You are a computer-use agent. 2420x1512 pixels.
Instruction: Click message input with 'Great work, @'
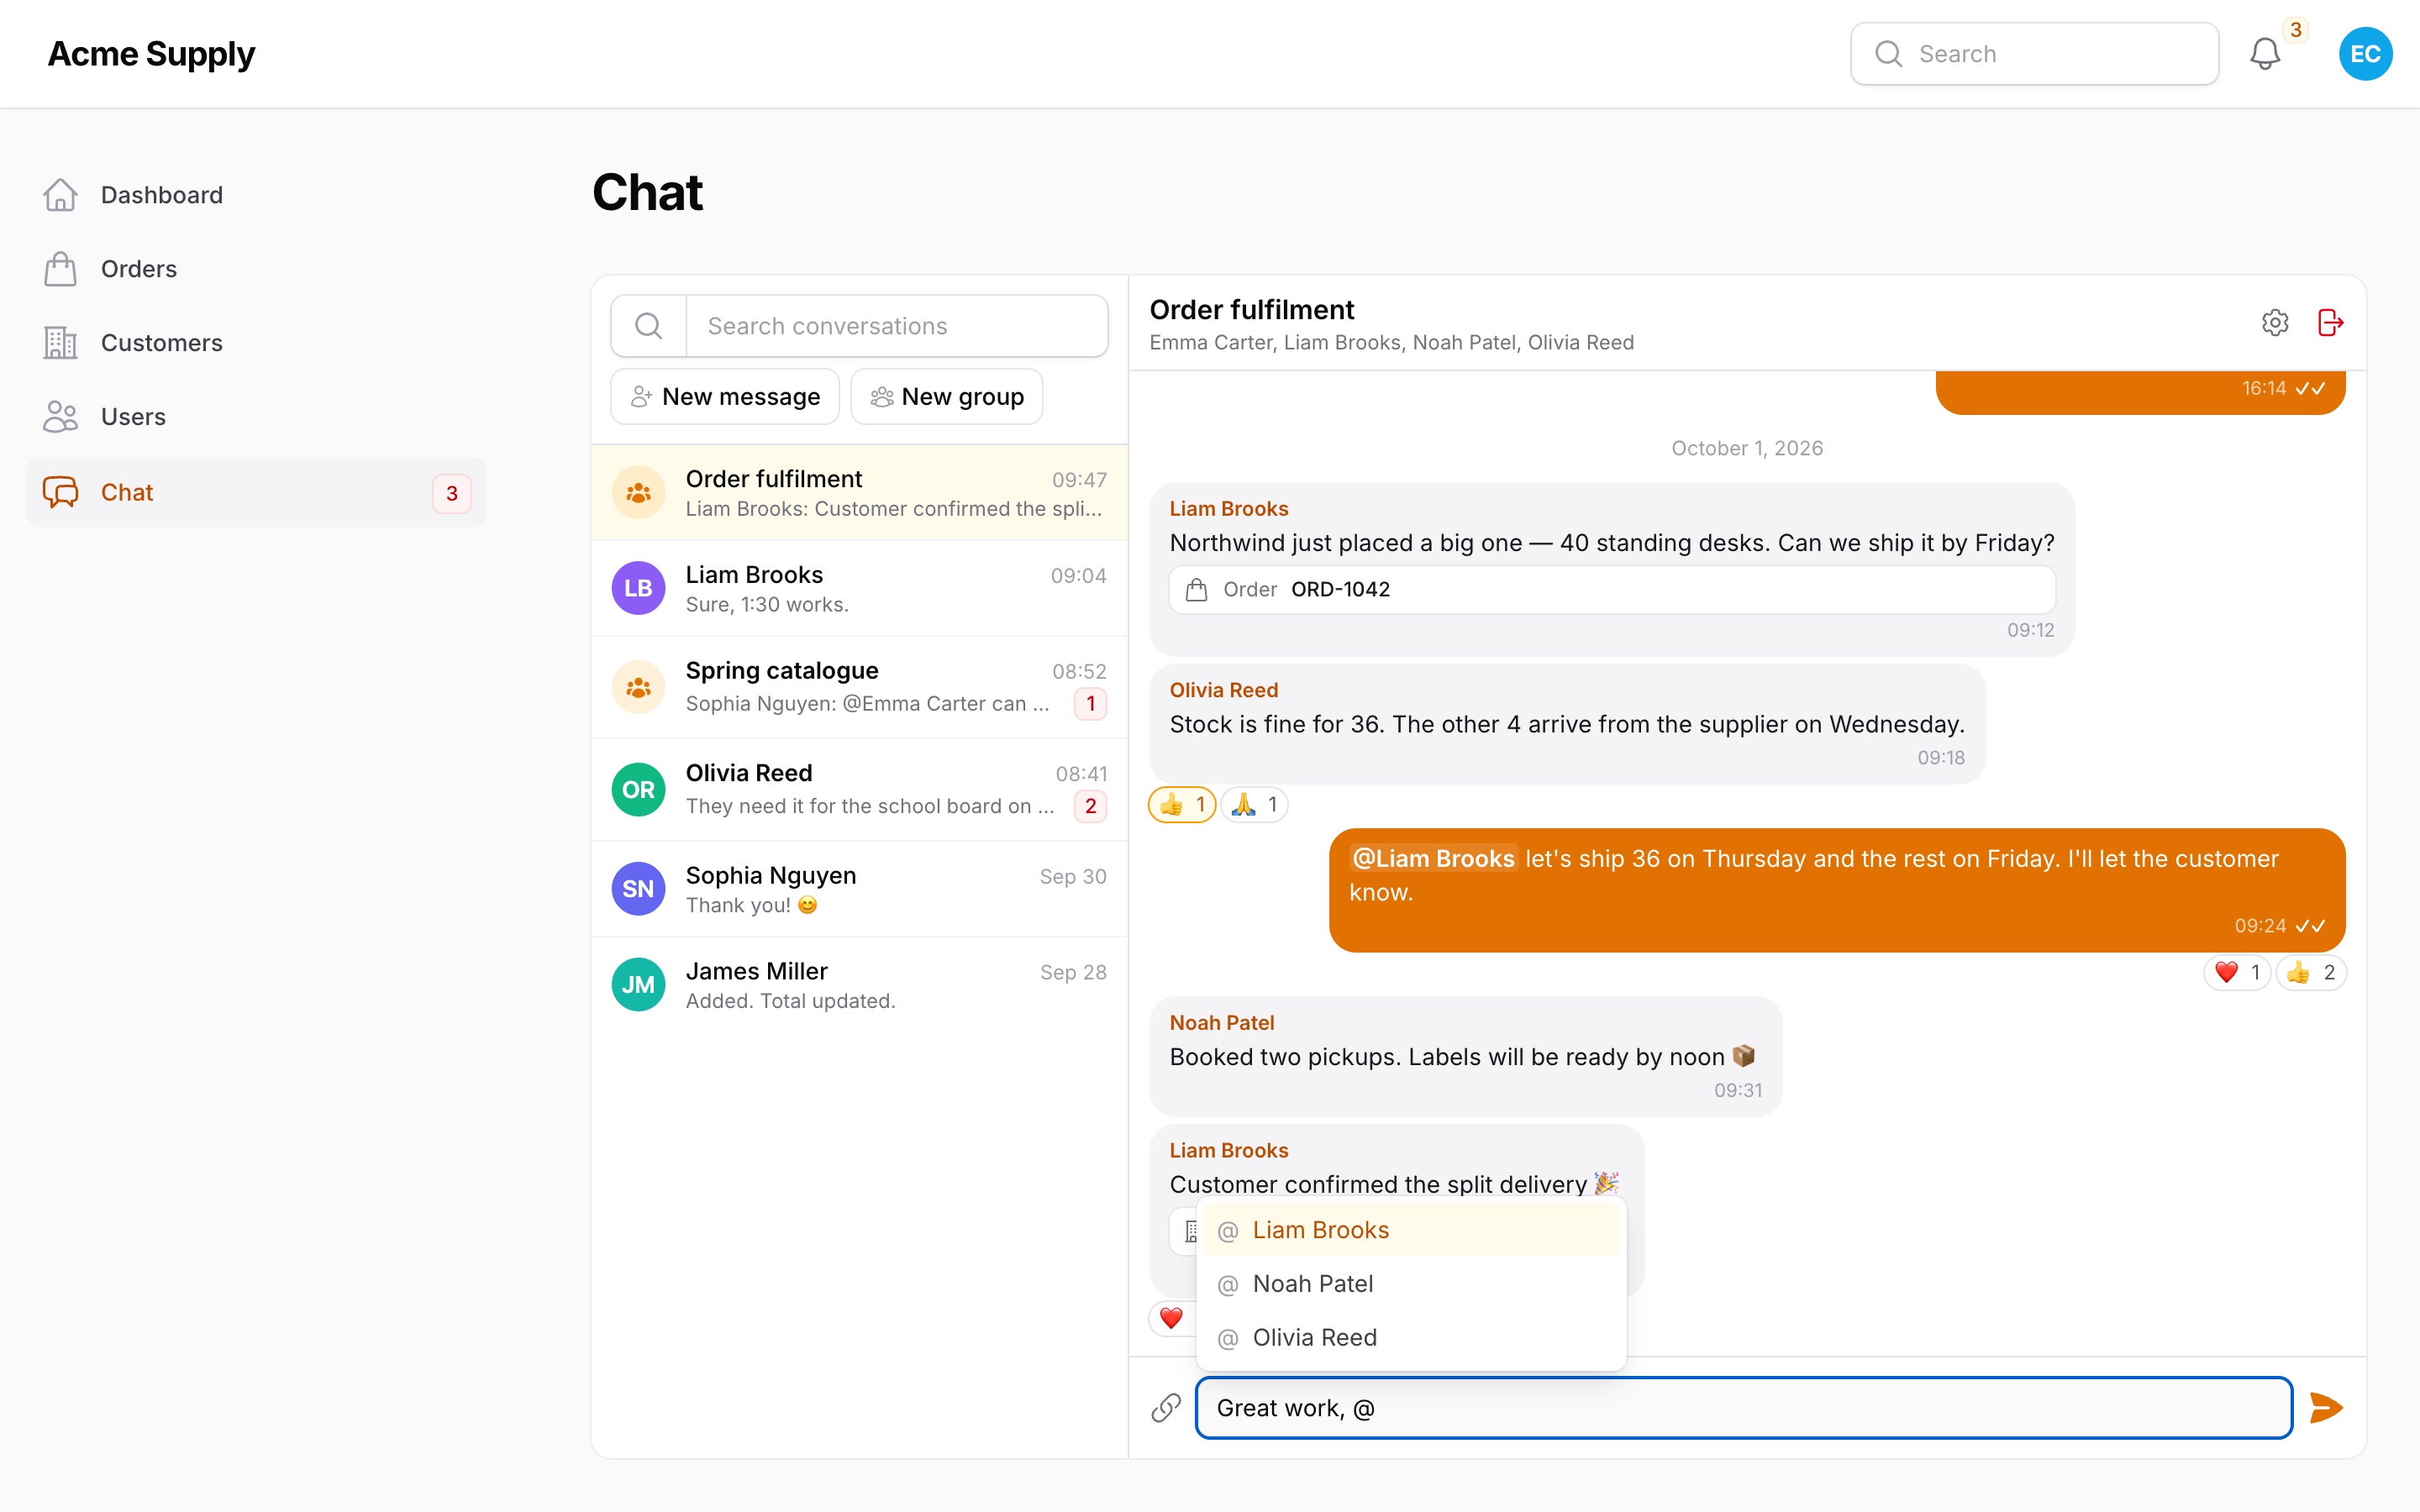(1744, 1408)
